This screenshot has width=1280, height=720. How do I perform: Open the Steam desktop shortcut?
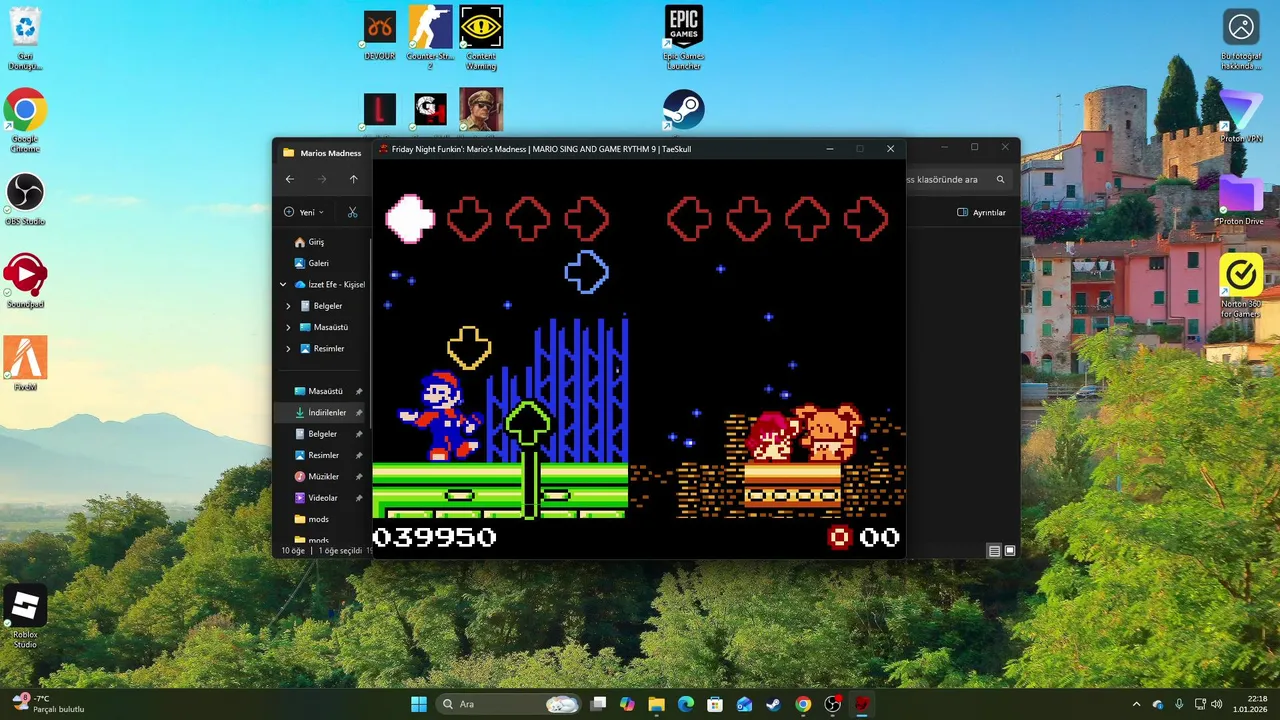click(684, 110)
